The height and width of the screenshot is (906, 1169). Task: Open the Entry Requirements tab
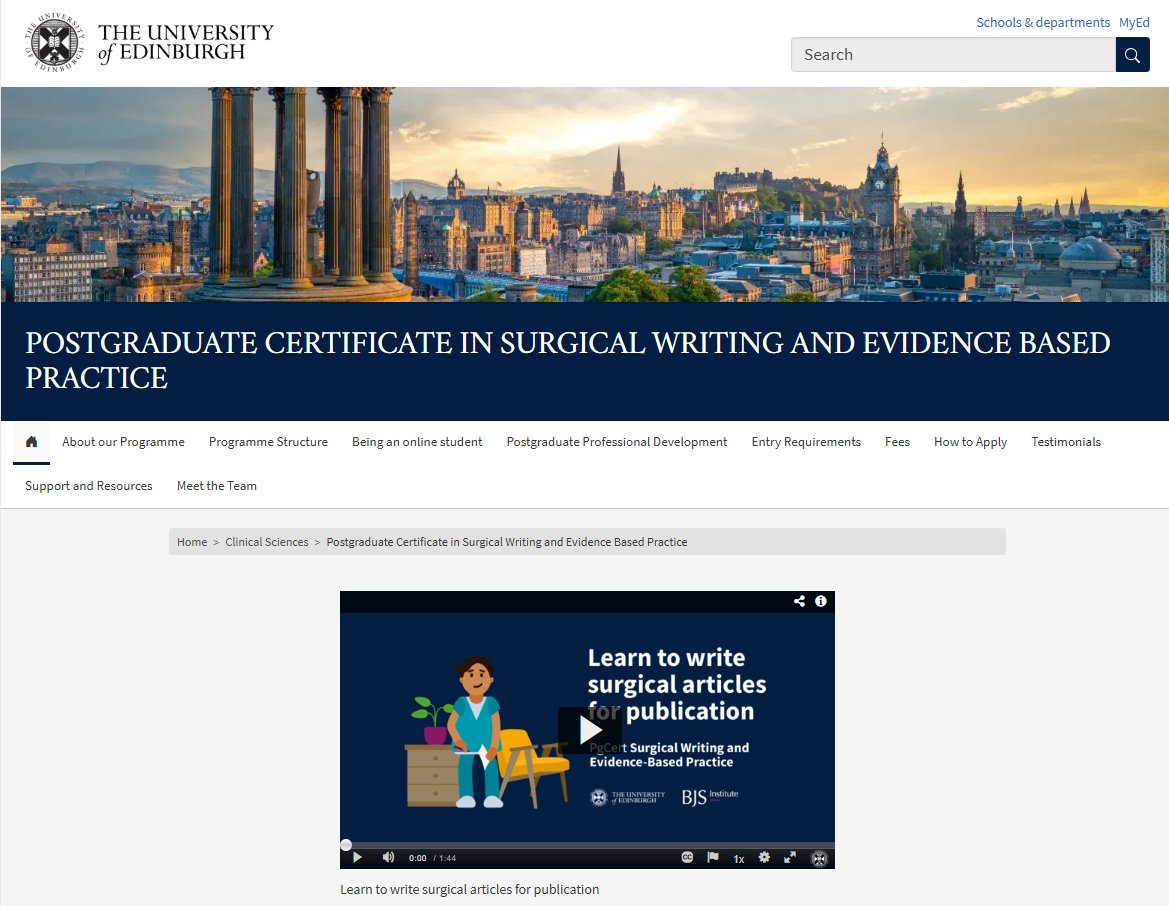tap(806, 441)
